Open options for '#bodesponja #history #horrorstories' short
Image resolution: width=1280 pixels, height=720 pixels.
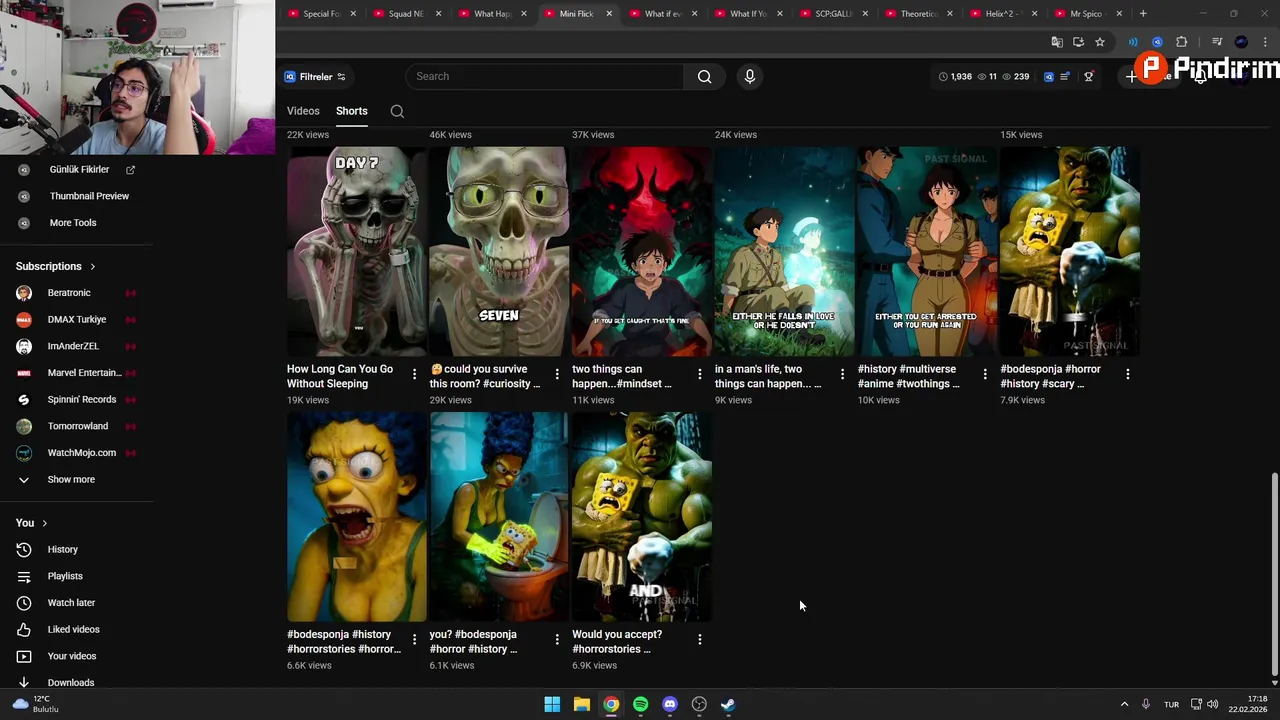point(414,639)
